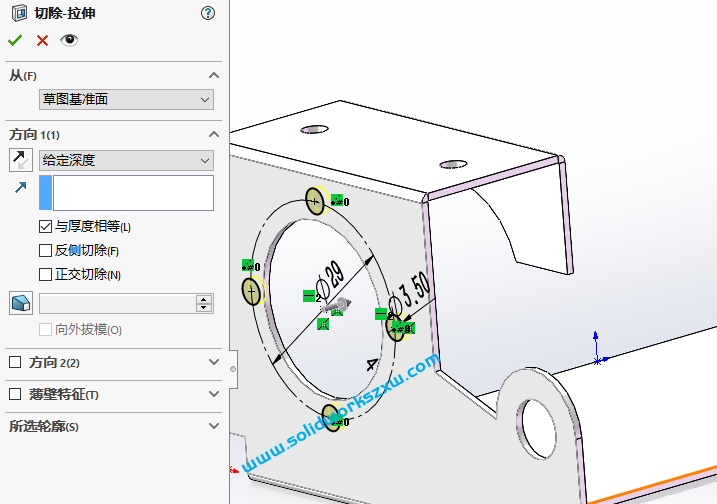This screenshot has height=504, width=717.
Task: Click the 切除-拉伸 feature icon
Action: tap(19, 13)
